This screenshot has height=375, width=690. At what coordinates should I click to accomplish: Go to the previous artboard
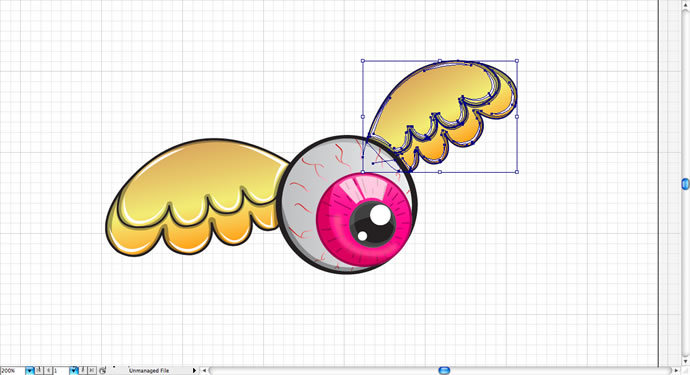click(48, 371)
